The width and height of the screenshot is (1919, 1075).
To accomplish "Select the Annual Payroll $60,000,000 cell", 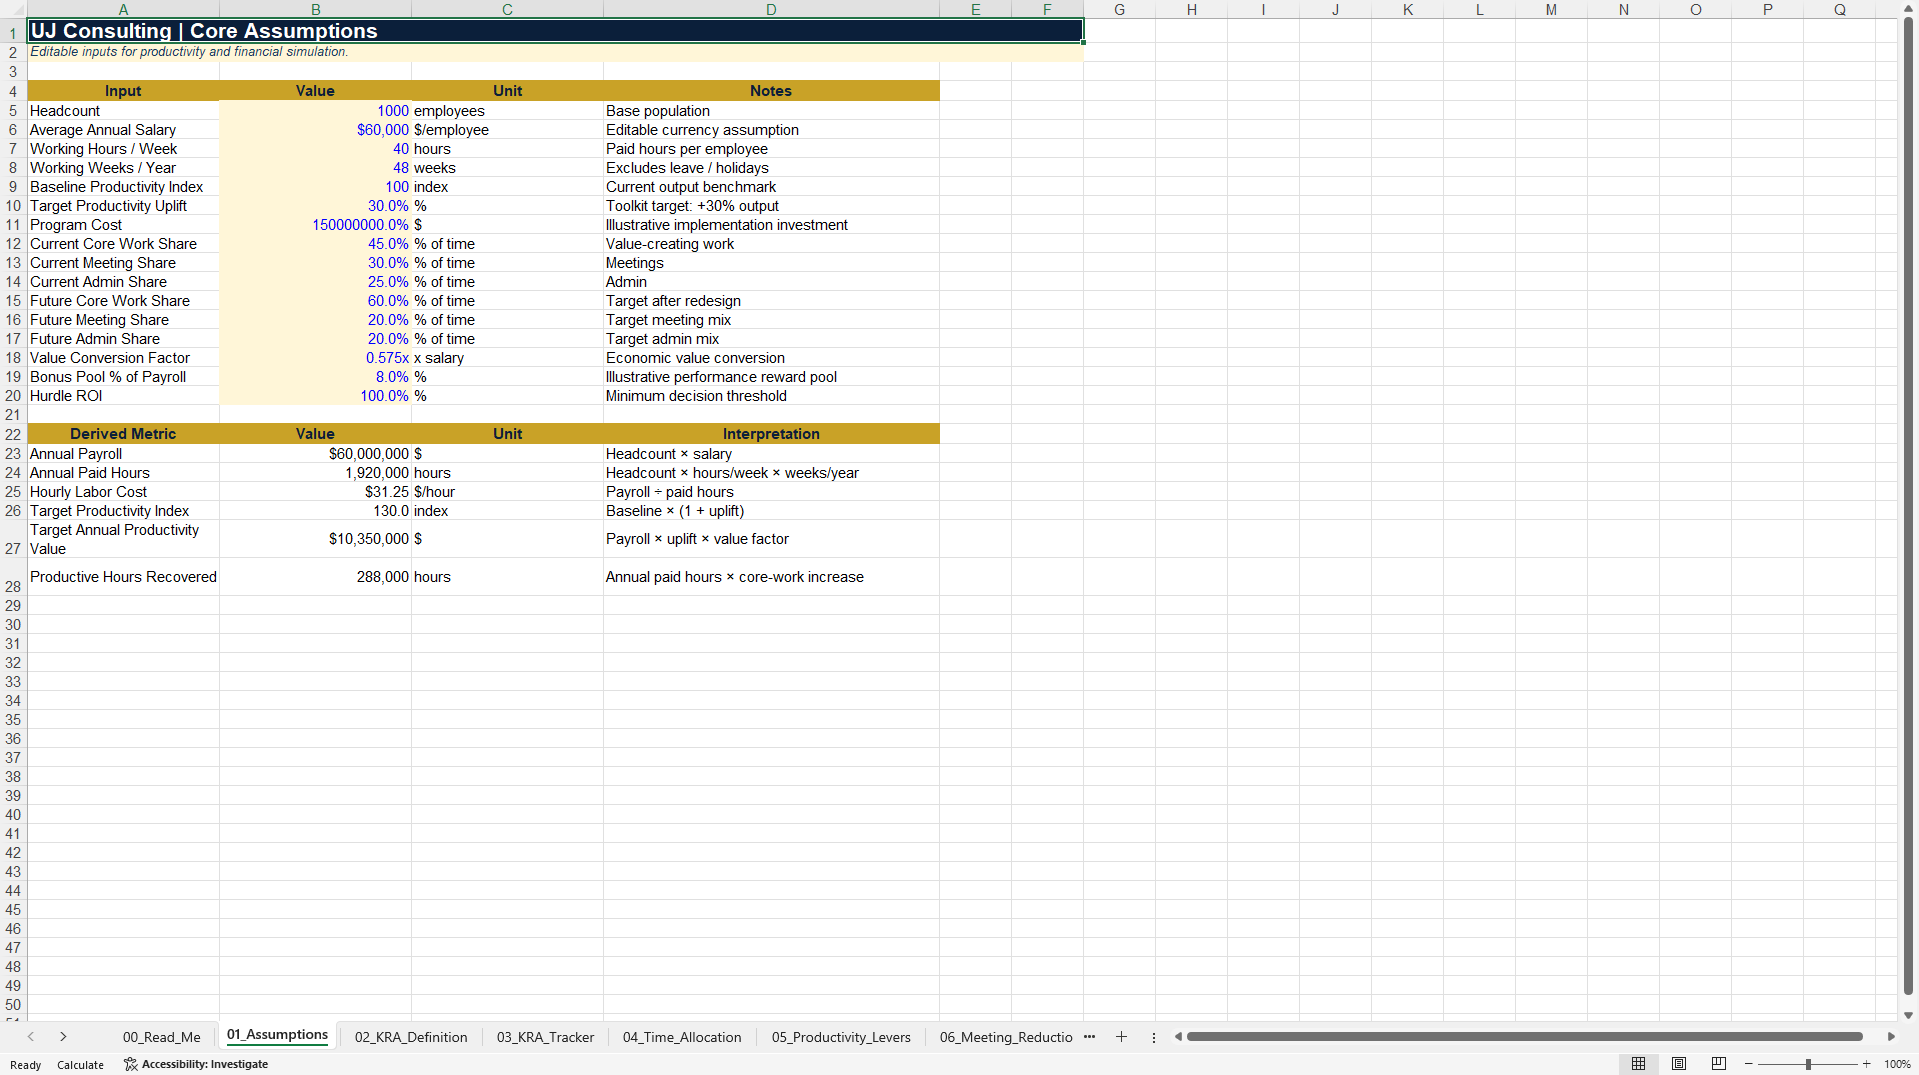I will point(315,454).
